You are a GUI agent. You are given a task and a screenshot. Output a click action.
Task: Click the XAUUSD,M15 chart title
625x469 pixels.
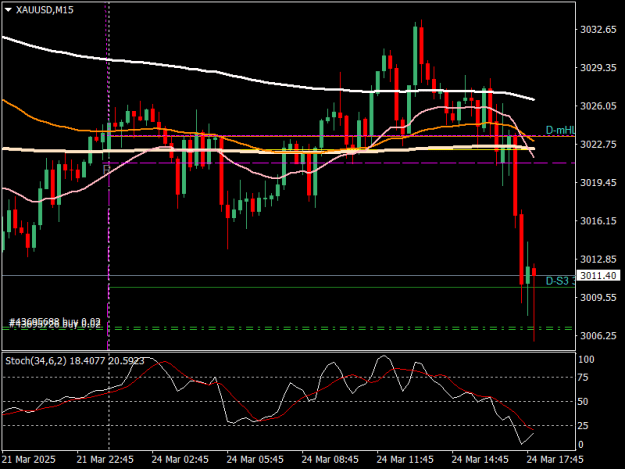[45, 10]
